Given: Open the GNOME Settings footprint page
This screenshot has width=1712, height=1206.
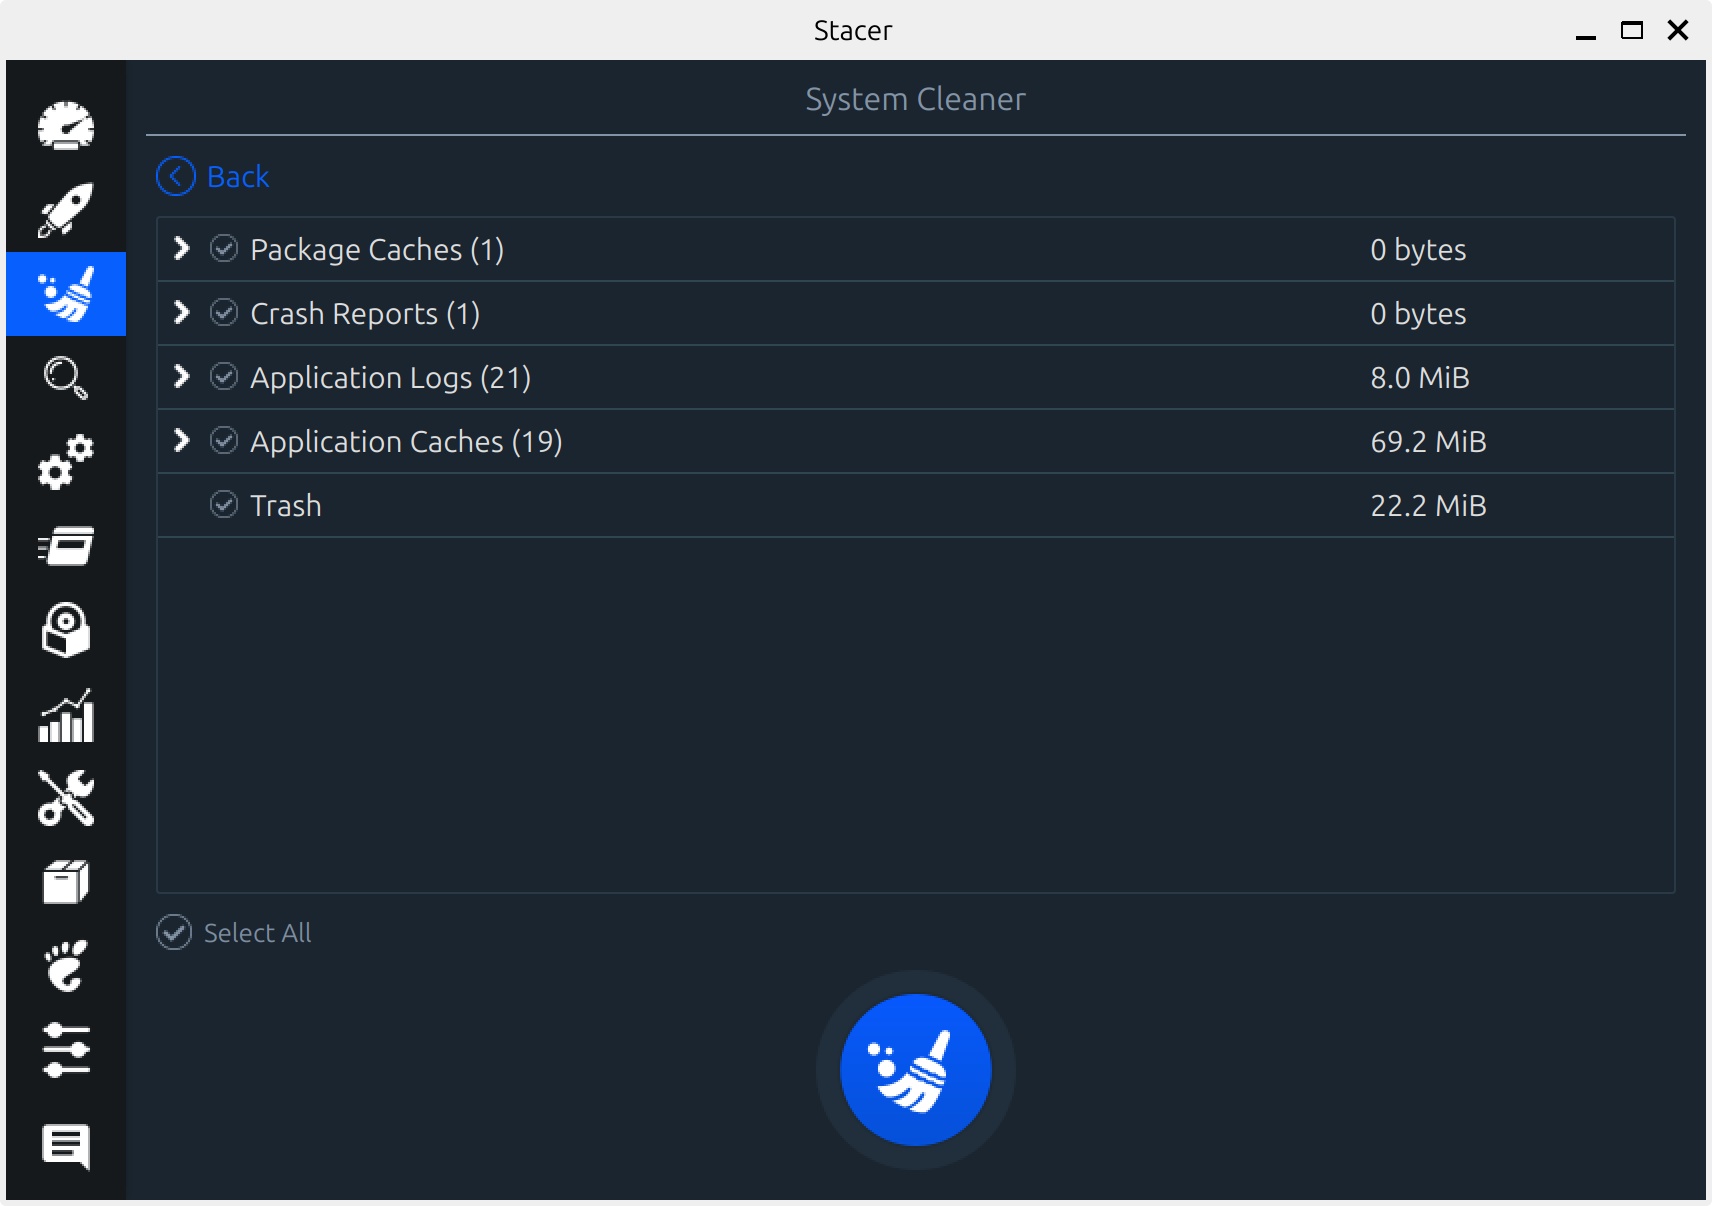Looking at the screenshot, I should point(66,966).
